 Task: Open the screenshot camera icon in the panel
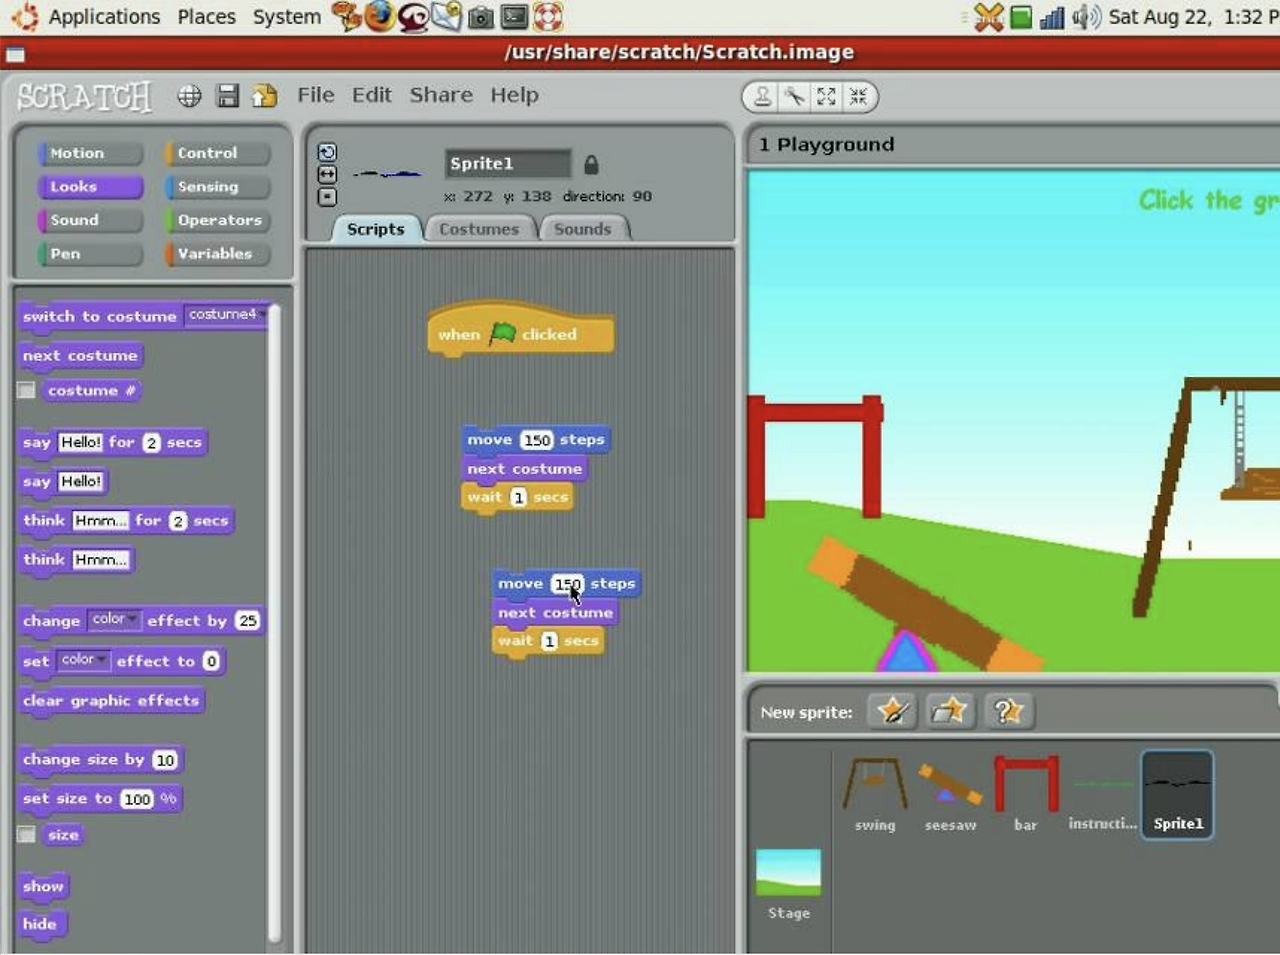(x=481, y=17)
